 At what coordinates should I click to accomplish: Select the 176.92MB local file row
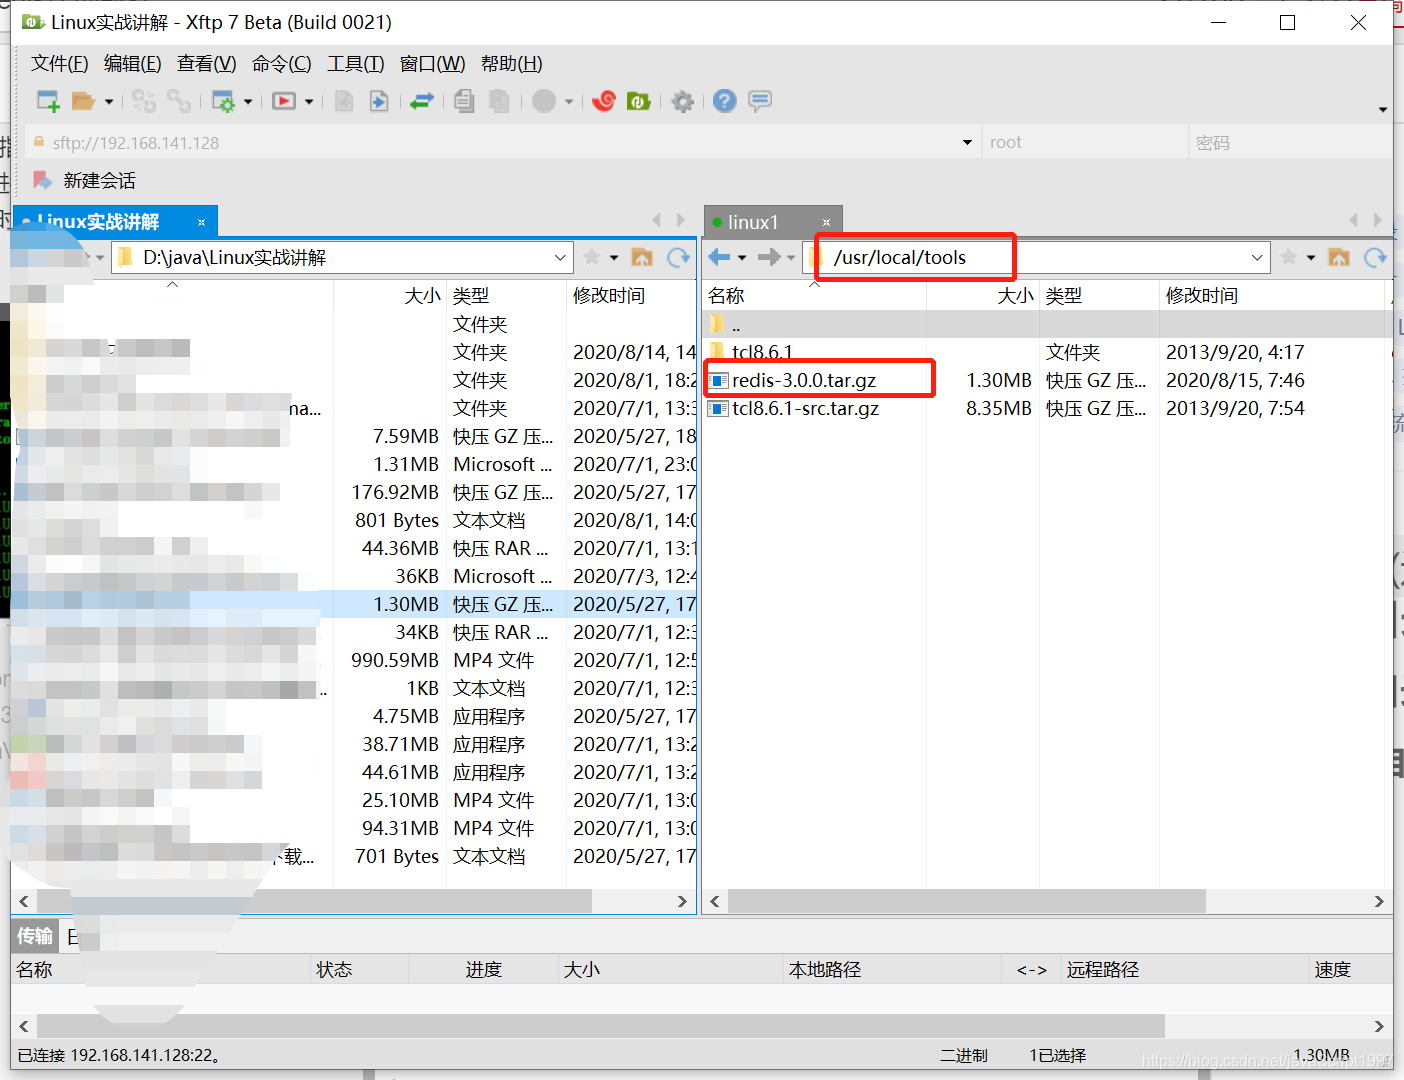[355, 493]
